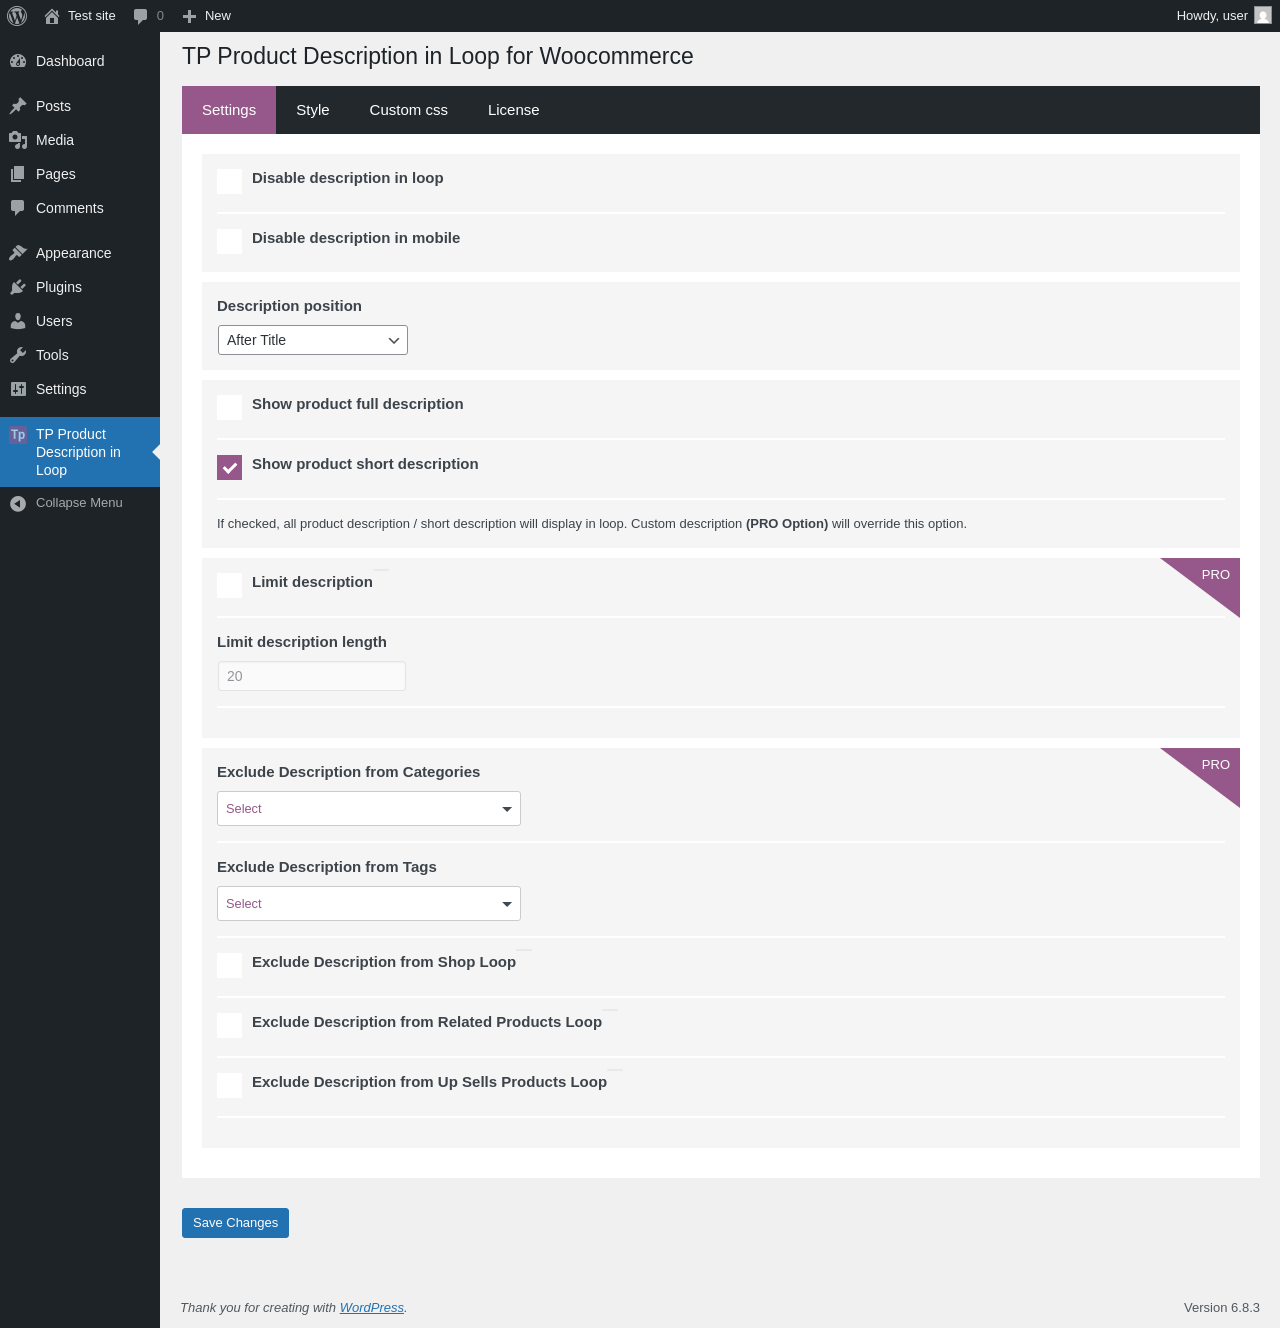The height and width of the screenshot is (1328, 1280).
Task: Open the user avatar icon
Action: [x=1263, y=16]
